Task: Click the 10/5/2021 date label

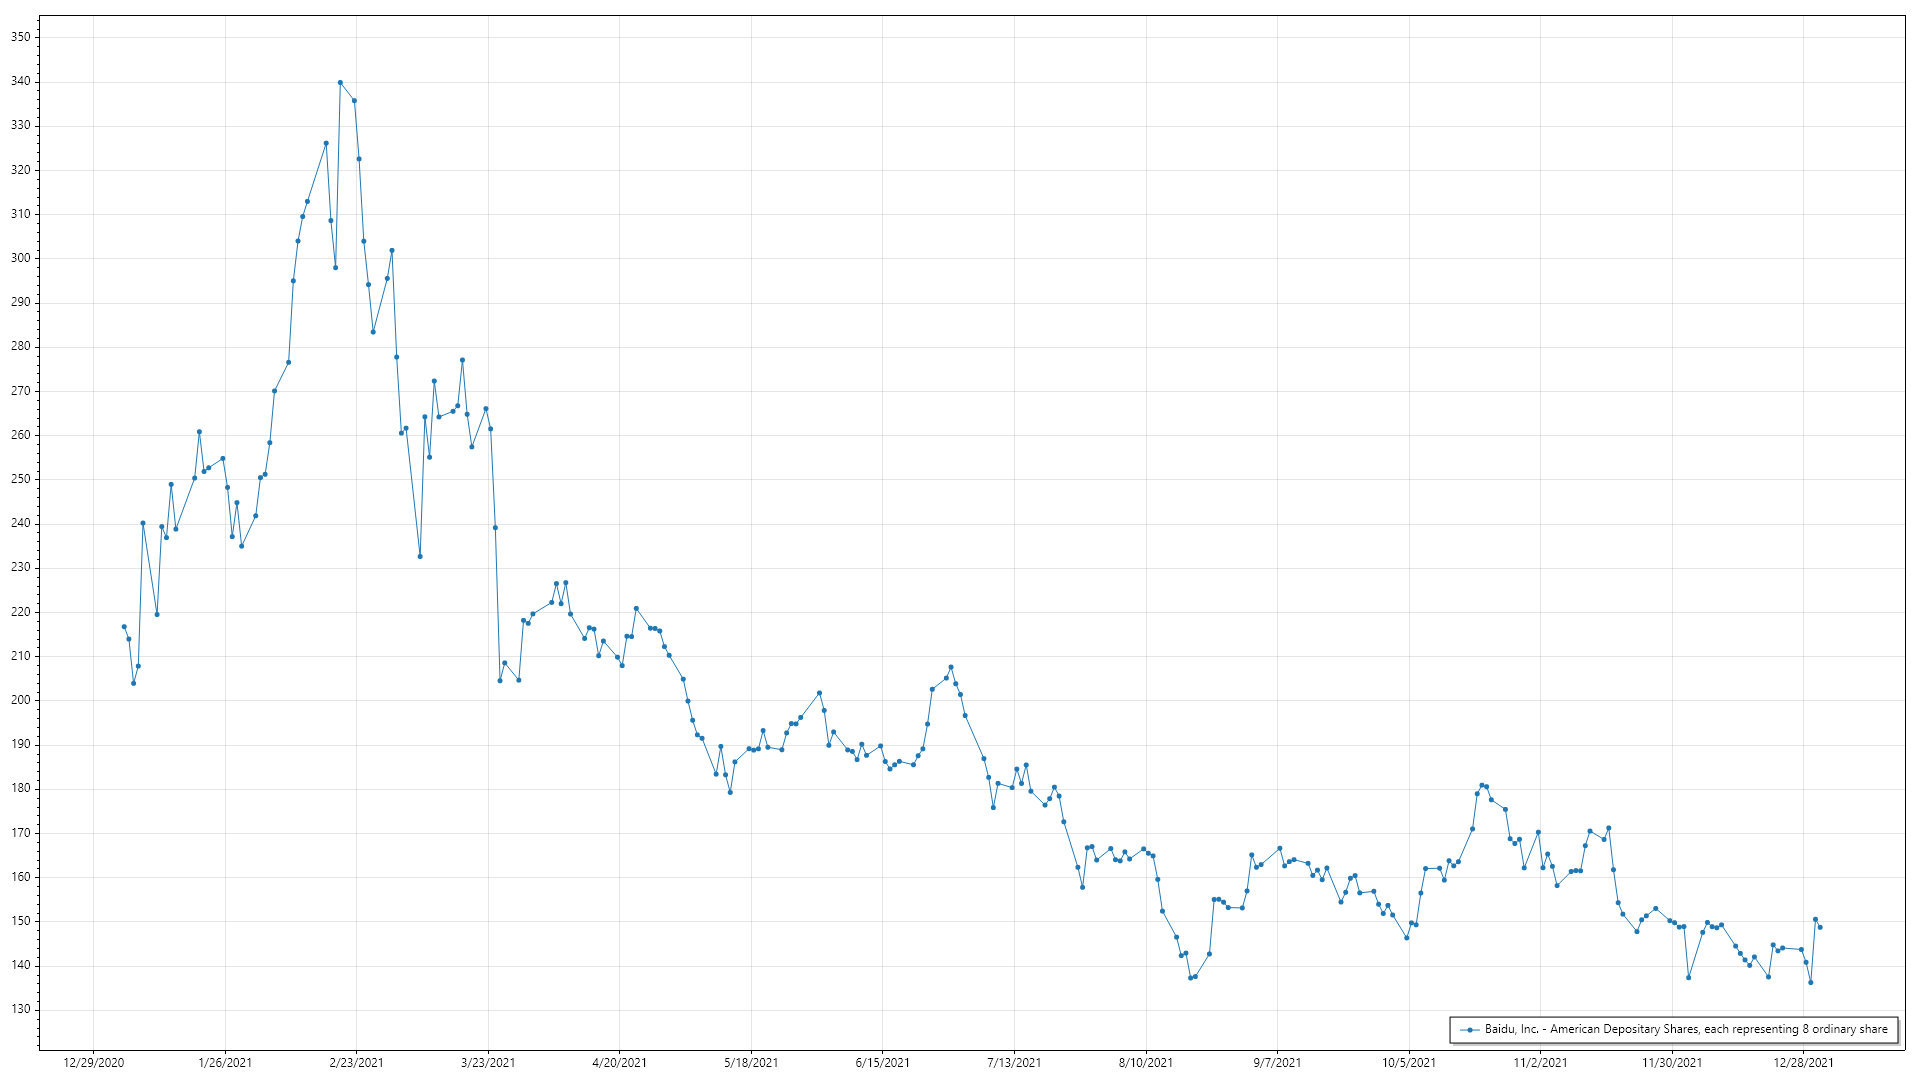Action: pos(1409,1063)
